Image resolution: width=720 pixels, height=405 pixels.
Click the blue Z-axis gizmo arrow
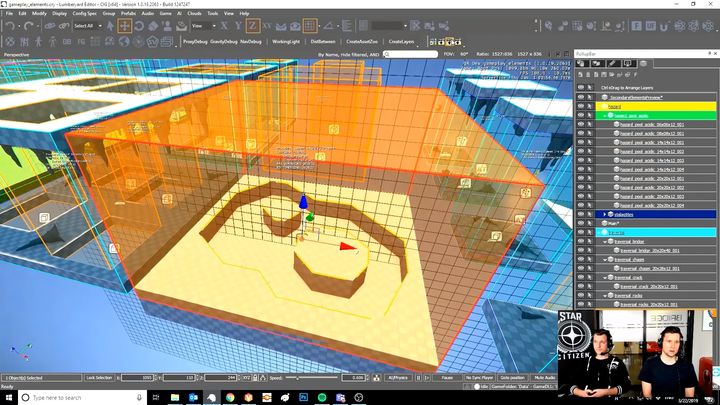point(303,201)
